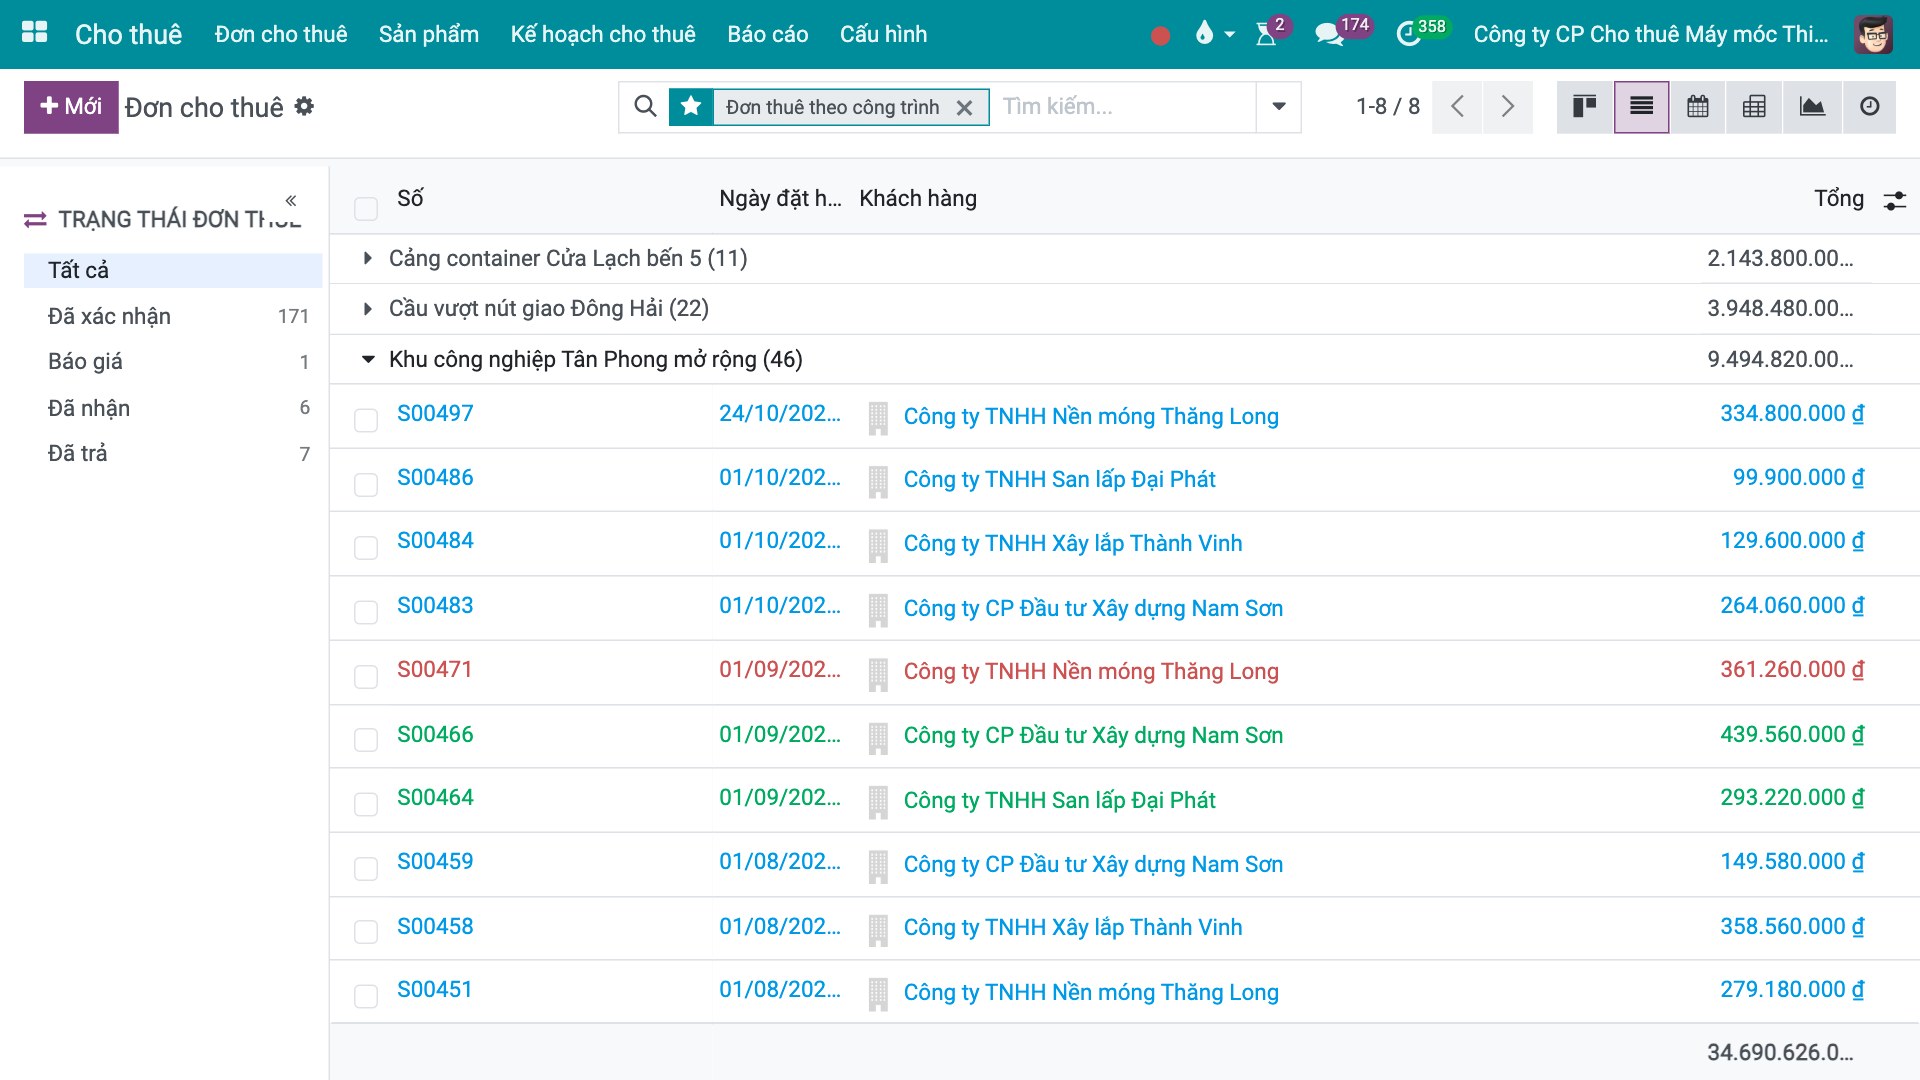
Task: Switch to calendar view
Action: (x=1697, y=106)
